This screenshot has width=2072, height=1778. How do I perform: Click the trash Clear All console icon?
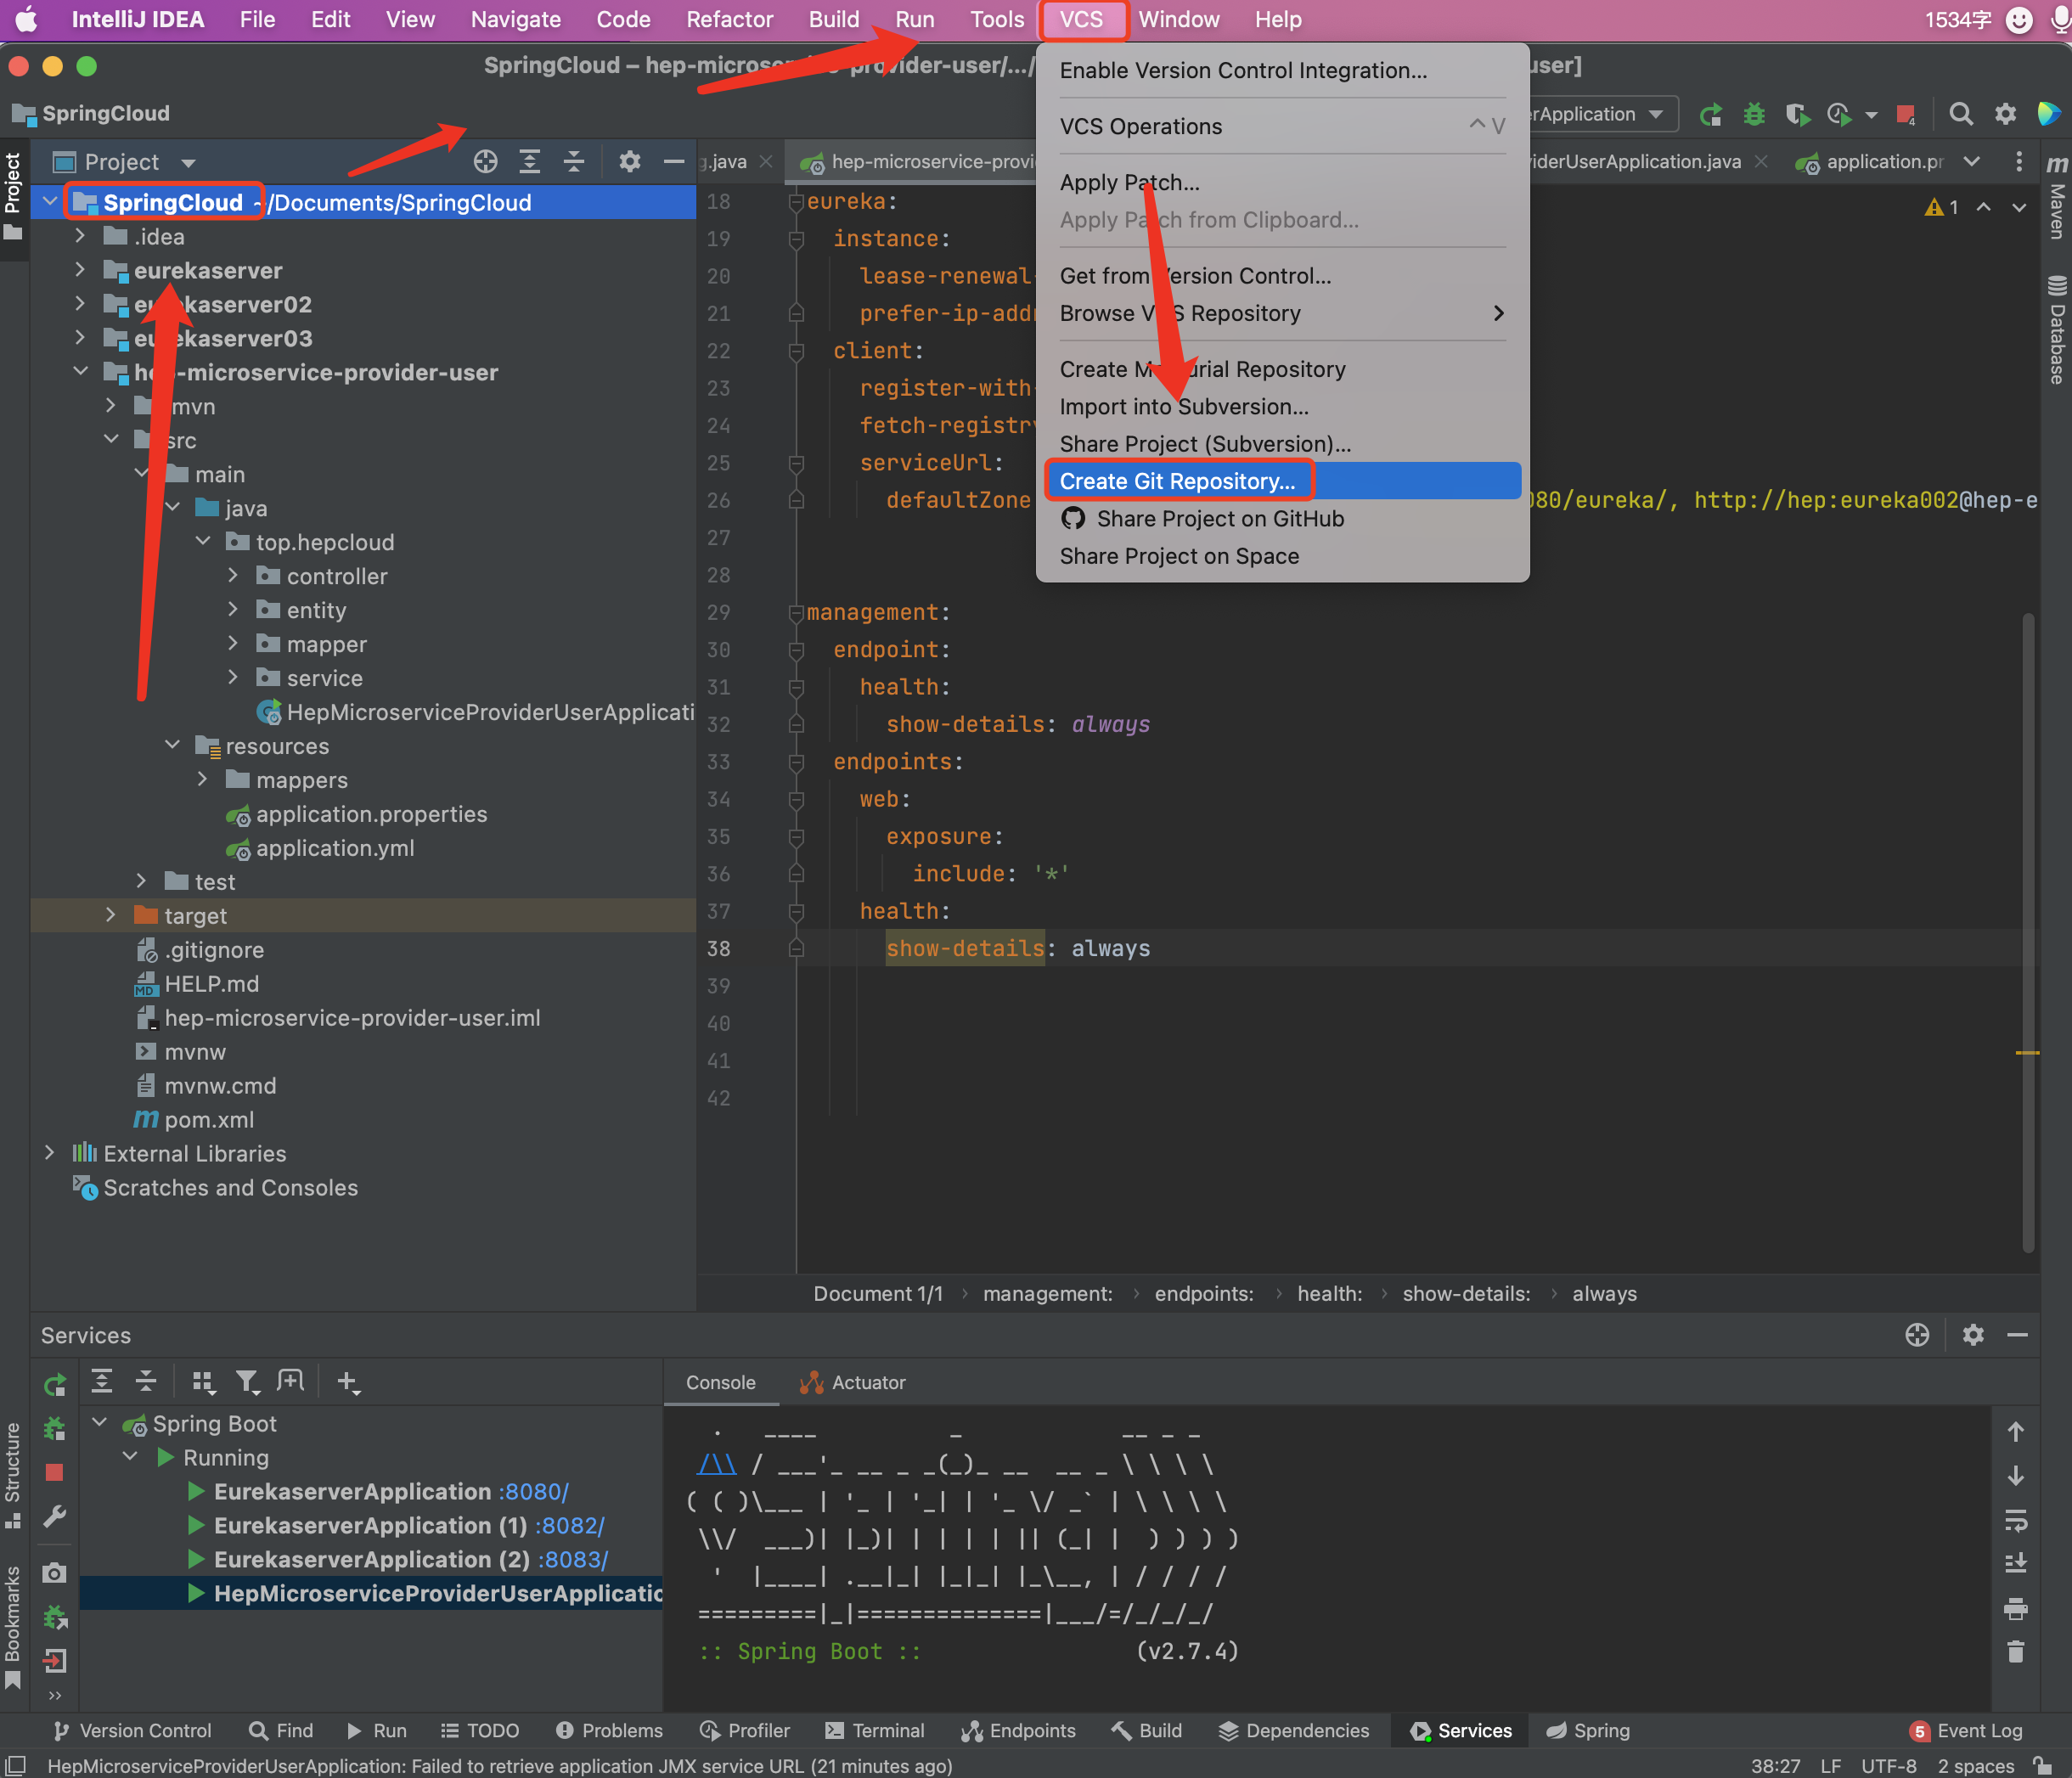(2015, 1651)
